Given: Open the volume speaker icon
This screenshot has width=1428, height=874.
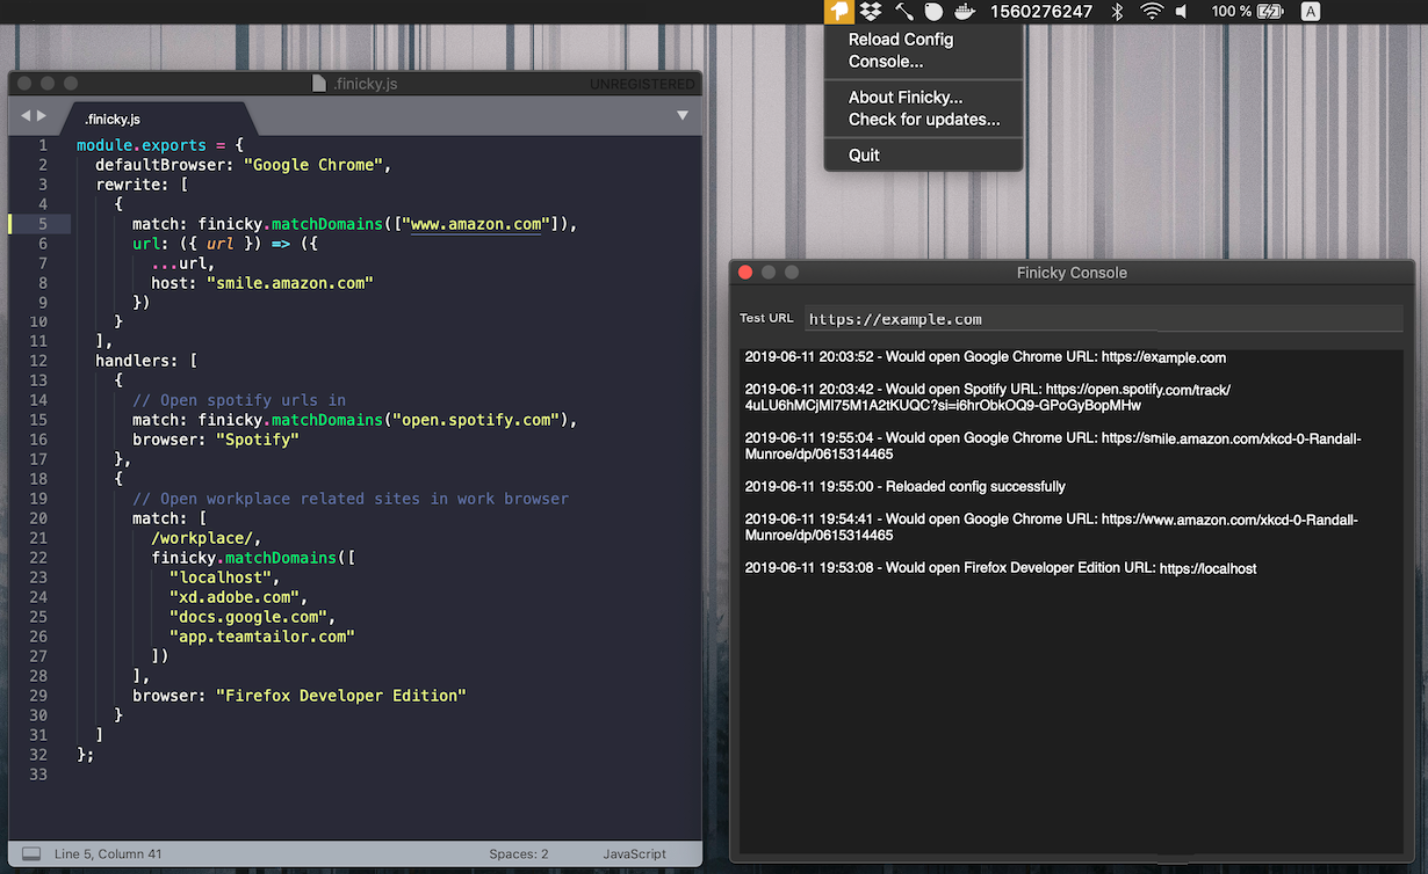Looking at the screenshot, I should tap(1182, 12).
